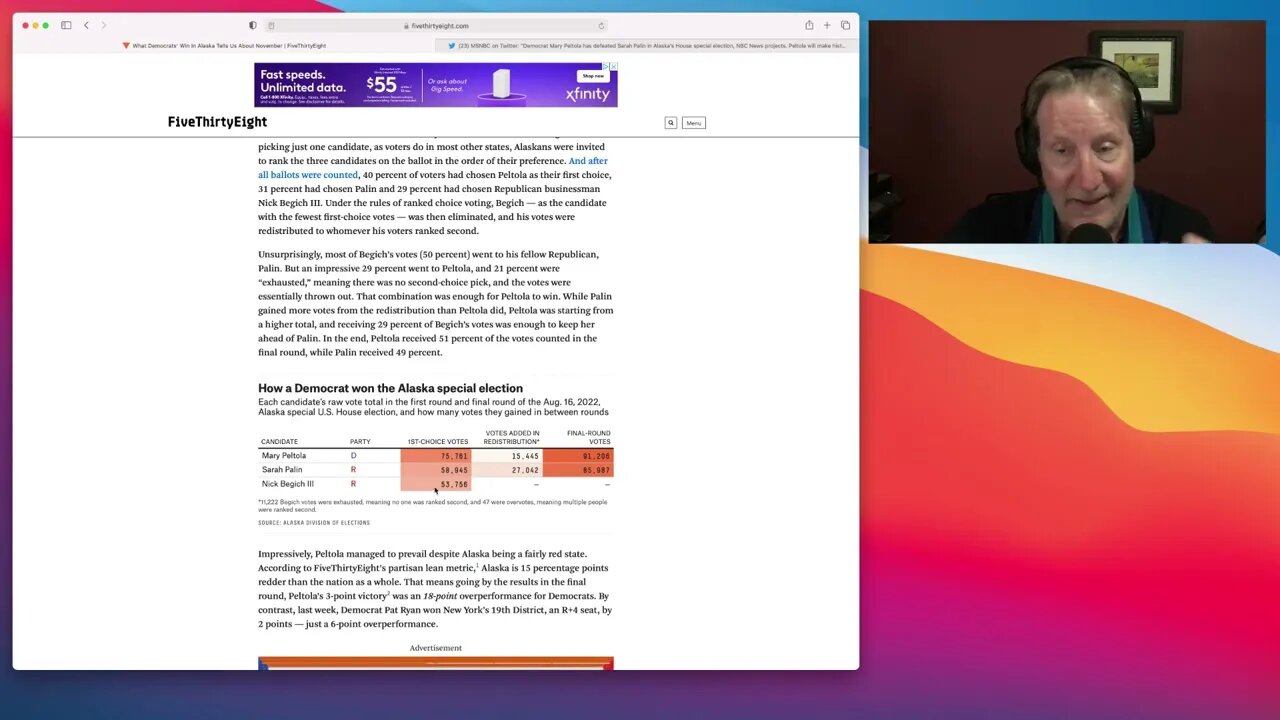Image resolution: width=1280 pixels, height=720 pixels.
Task: Click the 'CANDIDATE' column header
Action: [279, 442]
